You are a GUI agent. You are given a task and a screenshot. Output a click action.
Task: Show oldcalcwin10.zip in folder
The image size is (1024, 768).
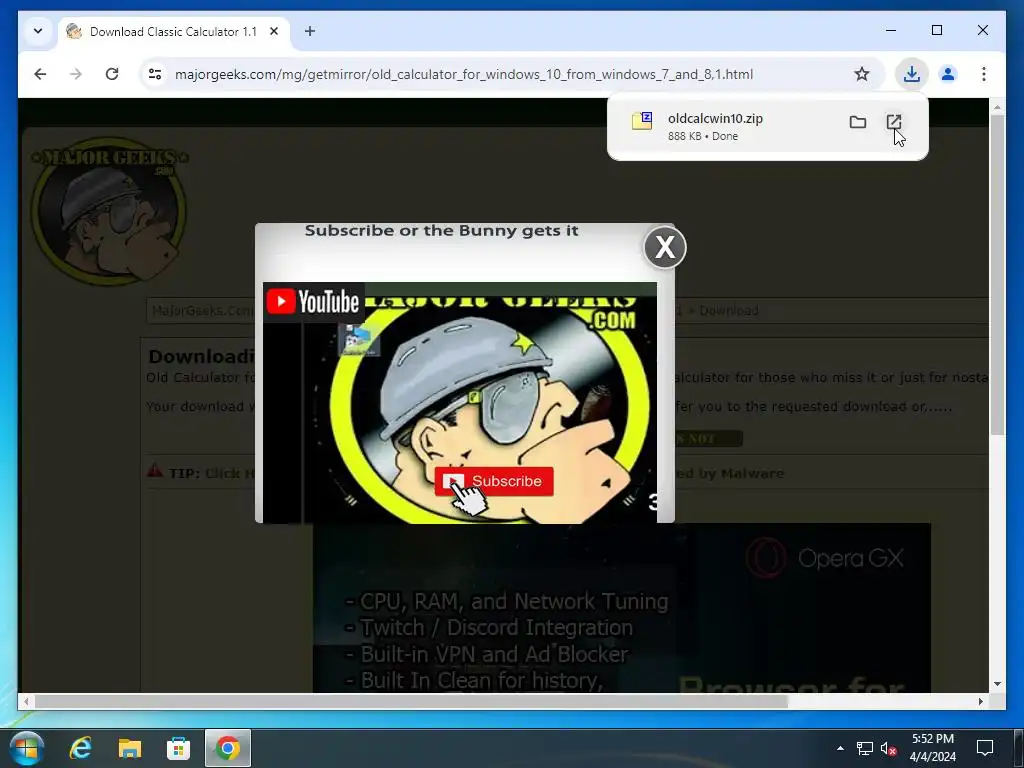[x=857, y=122]
